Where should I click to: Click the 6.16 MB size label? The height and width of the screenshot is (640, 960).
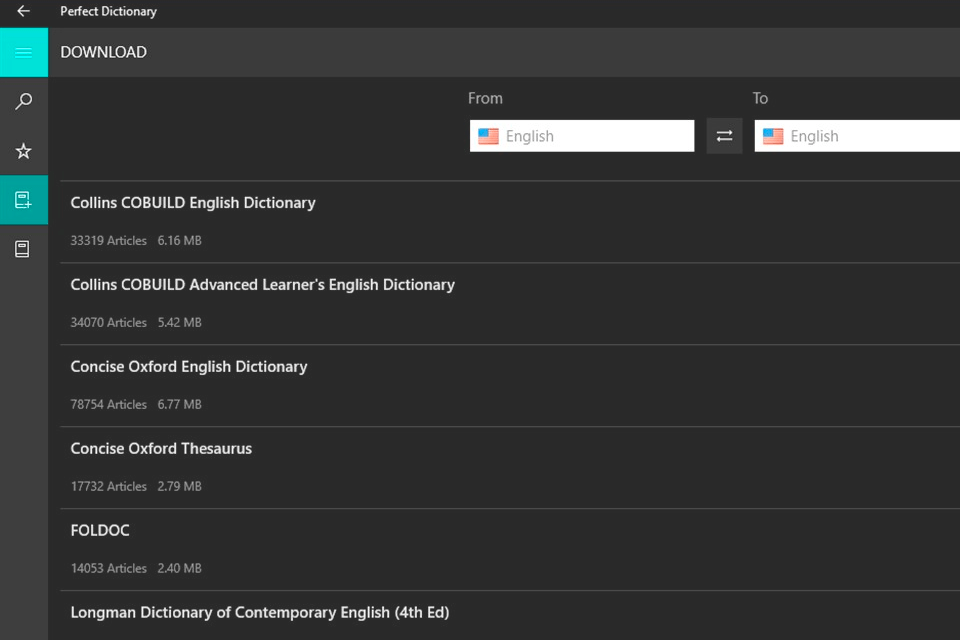(x=179, y=241)
